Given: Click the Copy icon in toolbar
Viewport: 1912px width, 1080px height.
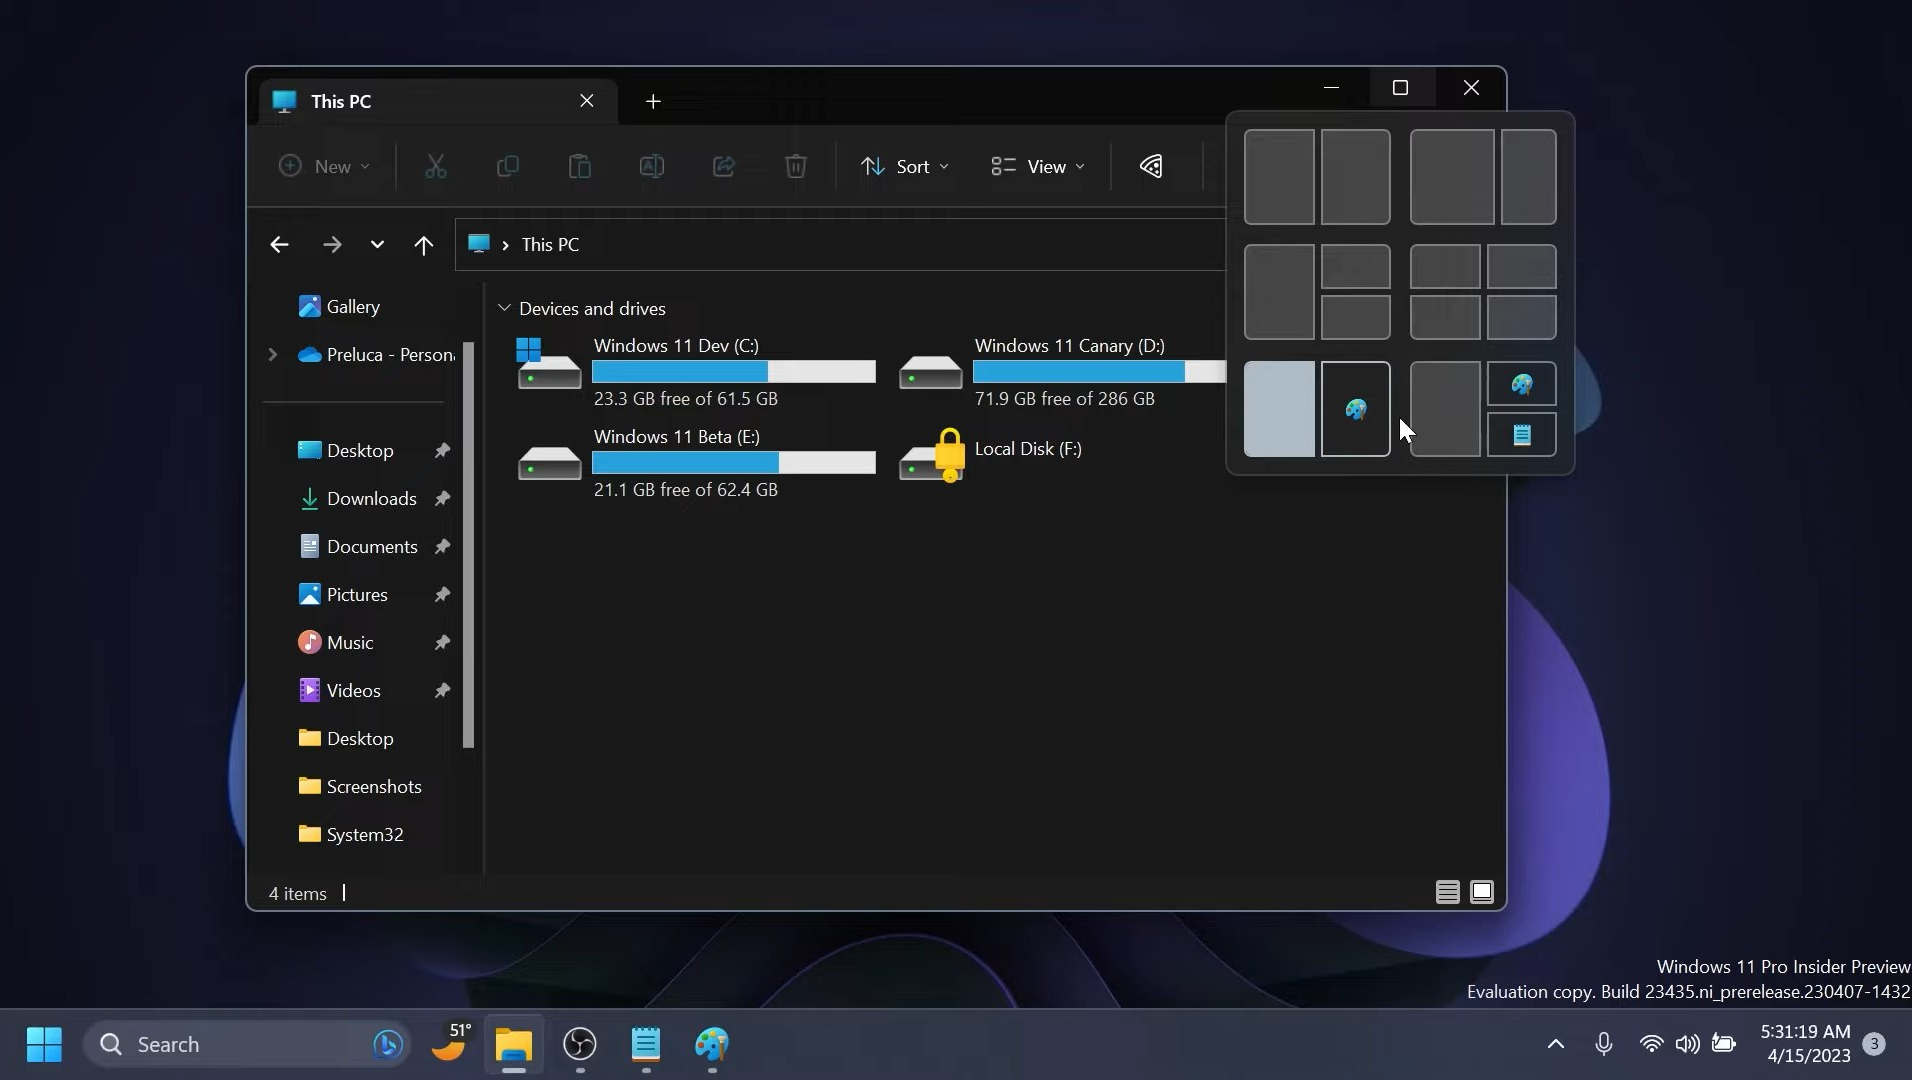Looking at the screenshot, I should coord(508,166).
